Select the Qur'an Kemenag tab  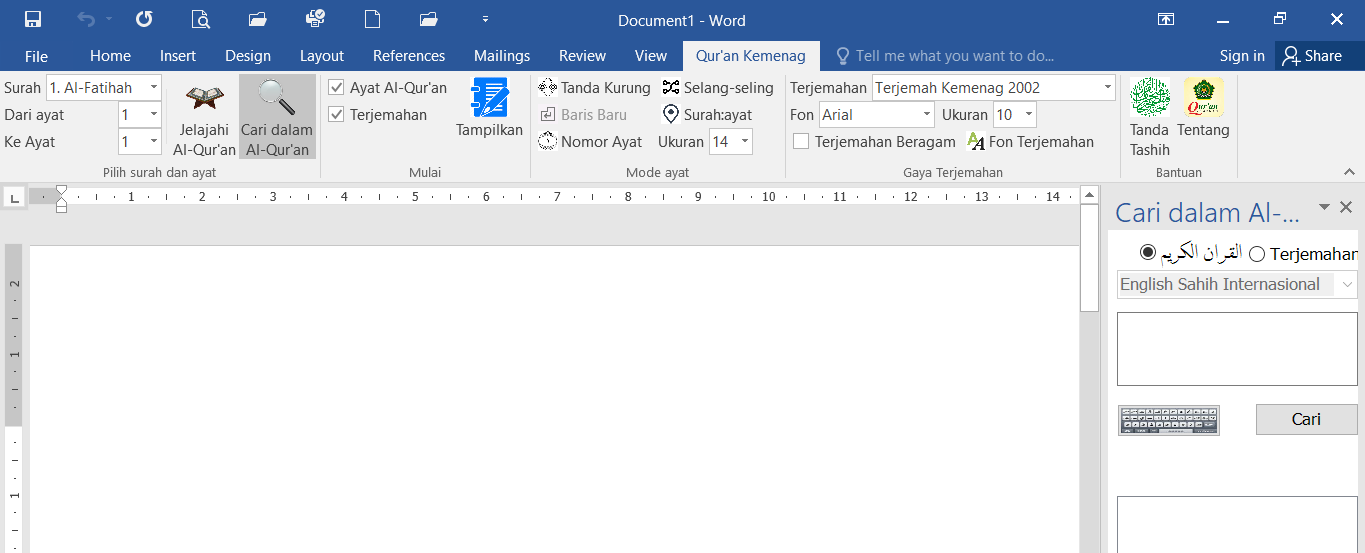pos(751,56)
